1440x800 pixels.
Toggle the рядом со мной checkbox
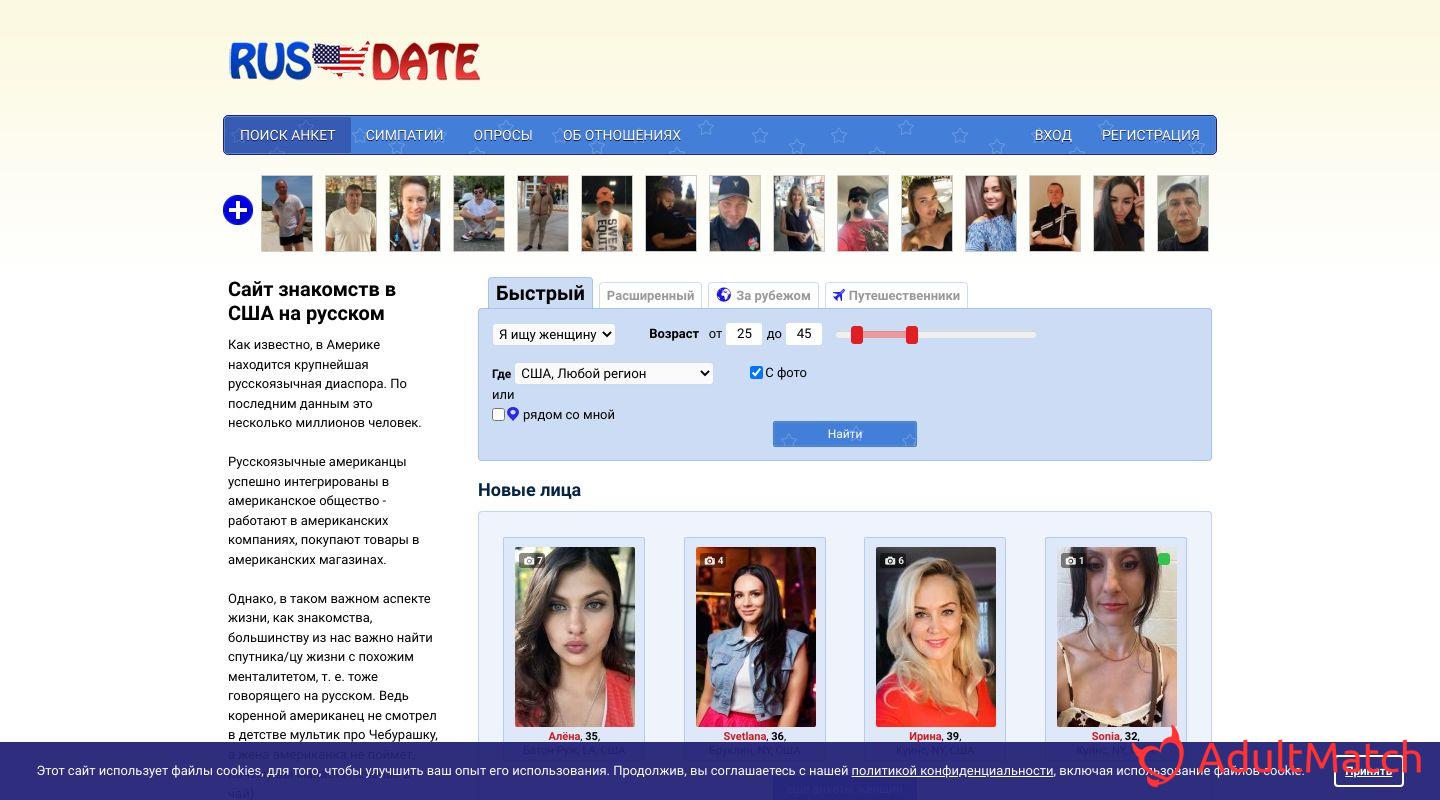click(x=498, y=414)
